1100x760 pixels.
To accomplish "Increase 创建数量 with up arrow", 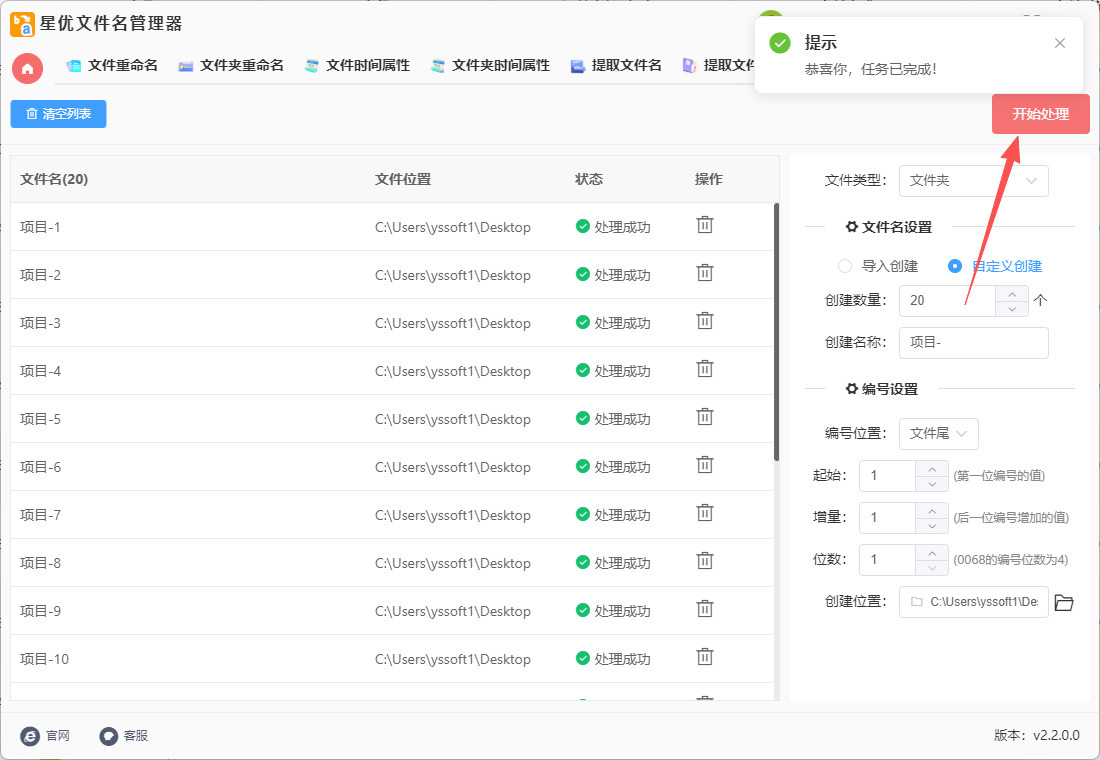I will 1012,293.
